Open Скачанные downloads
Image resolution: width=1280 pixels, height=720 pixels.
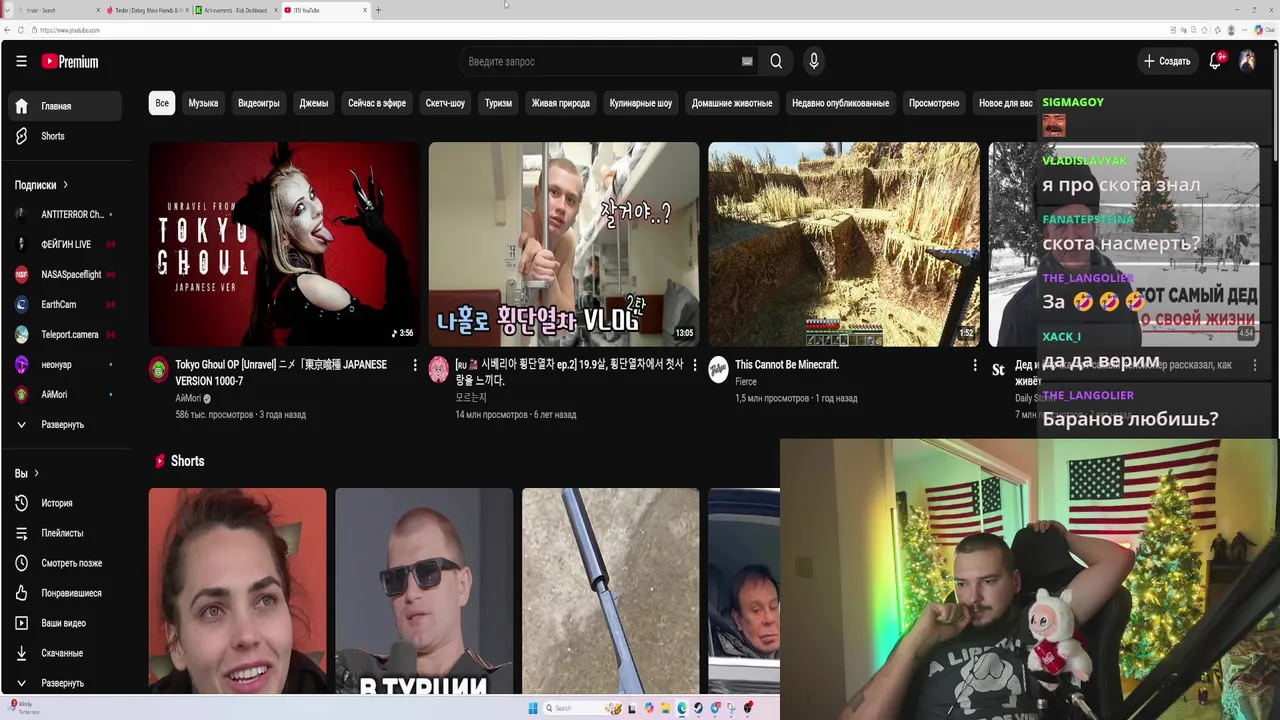(x=66, y=653)
